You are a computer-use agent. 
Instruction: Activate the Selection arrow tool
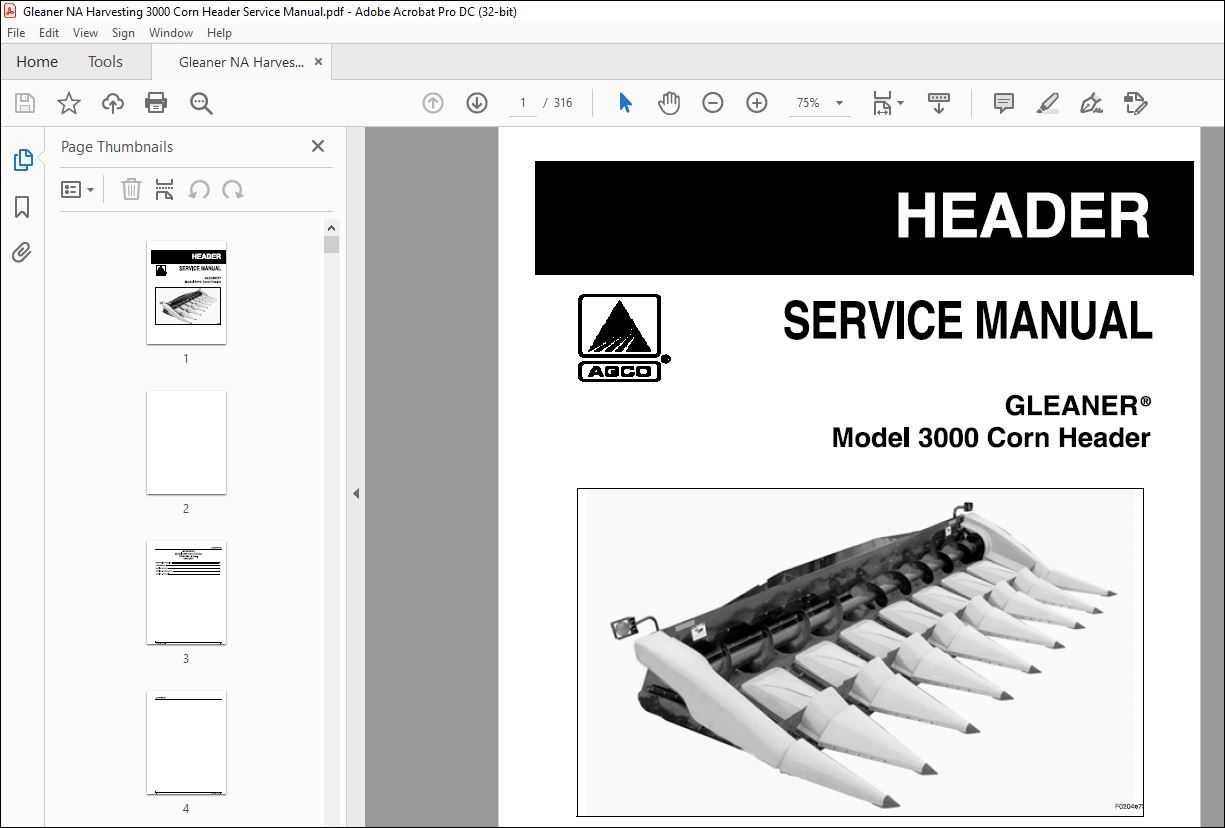pos(625,103)
